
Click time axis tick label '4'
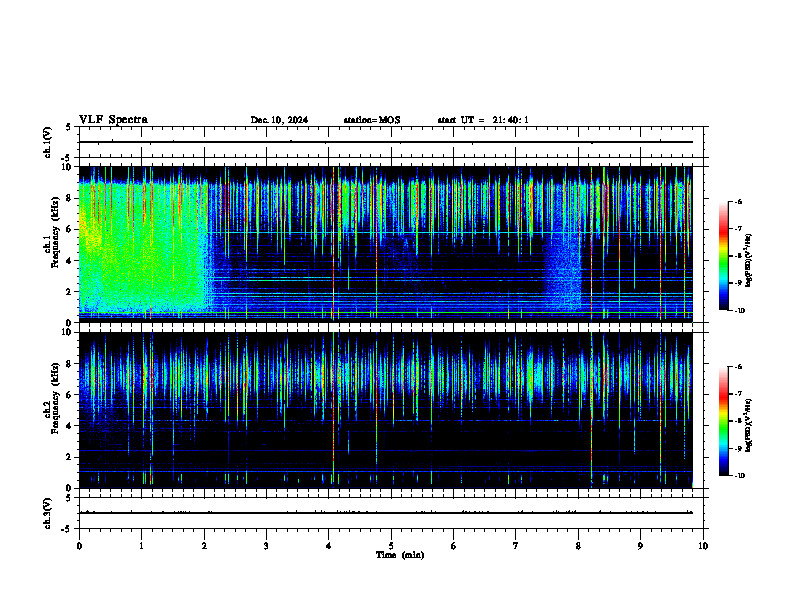[x=329, y=546]
